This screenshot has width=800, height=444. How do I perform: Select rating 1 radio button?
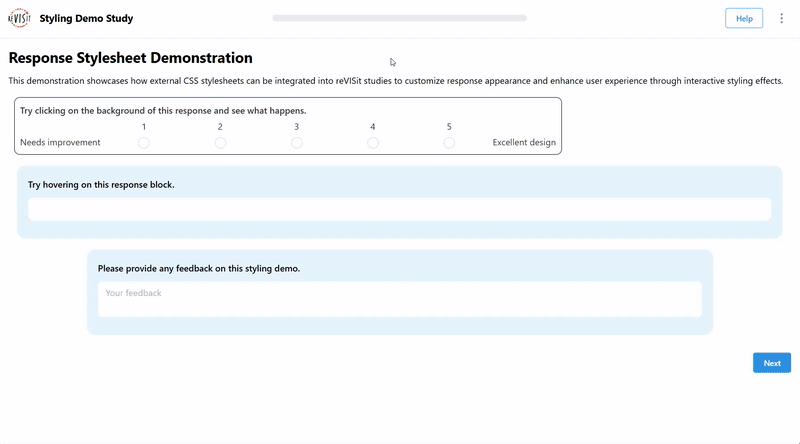144,143
